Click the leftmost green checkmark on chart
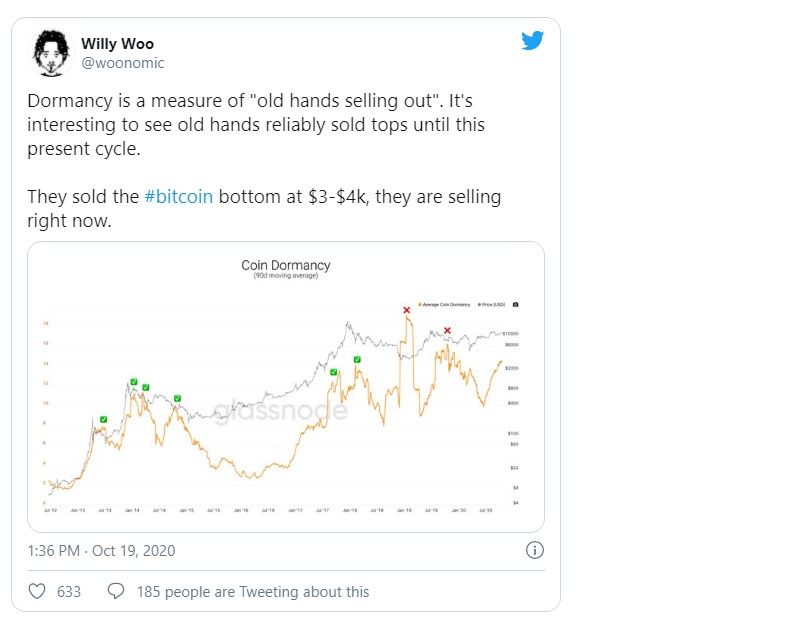The height and width of the screenshot is (637, 797). point(103,419)
